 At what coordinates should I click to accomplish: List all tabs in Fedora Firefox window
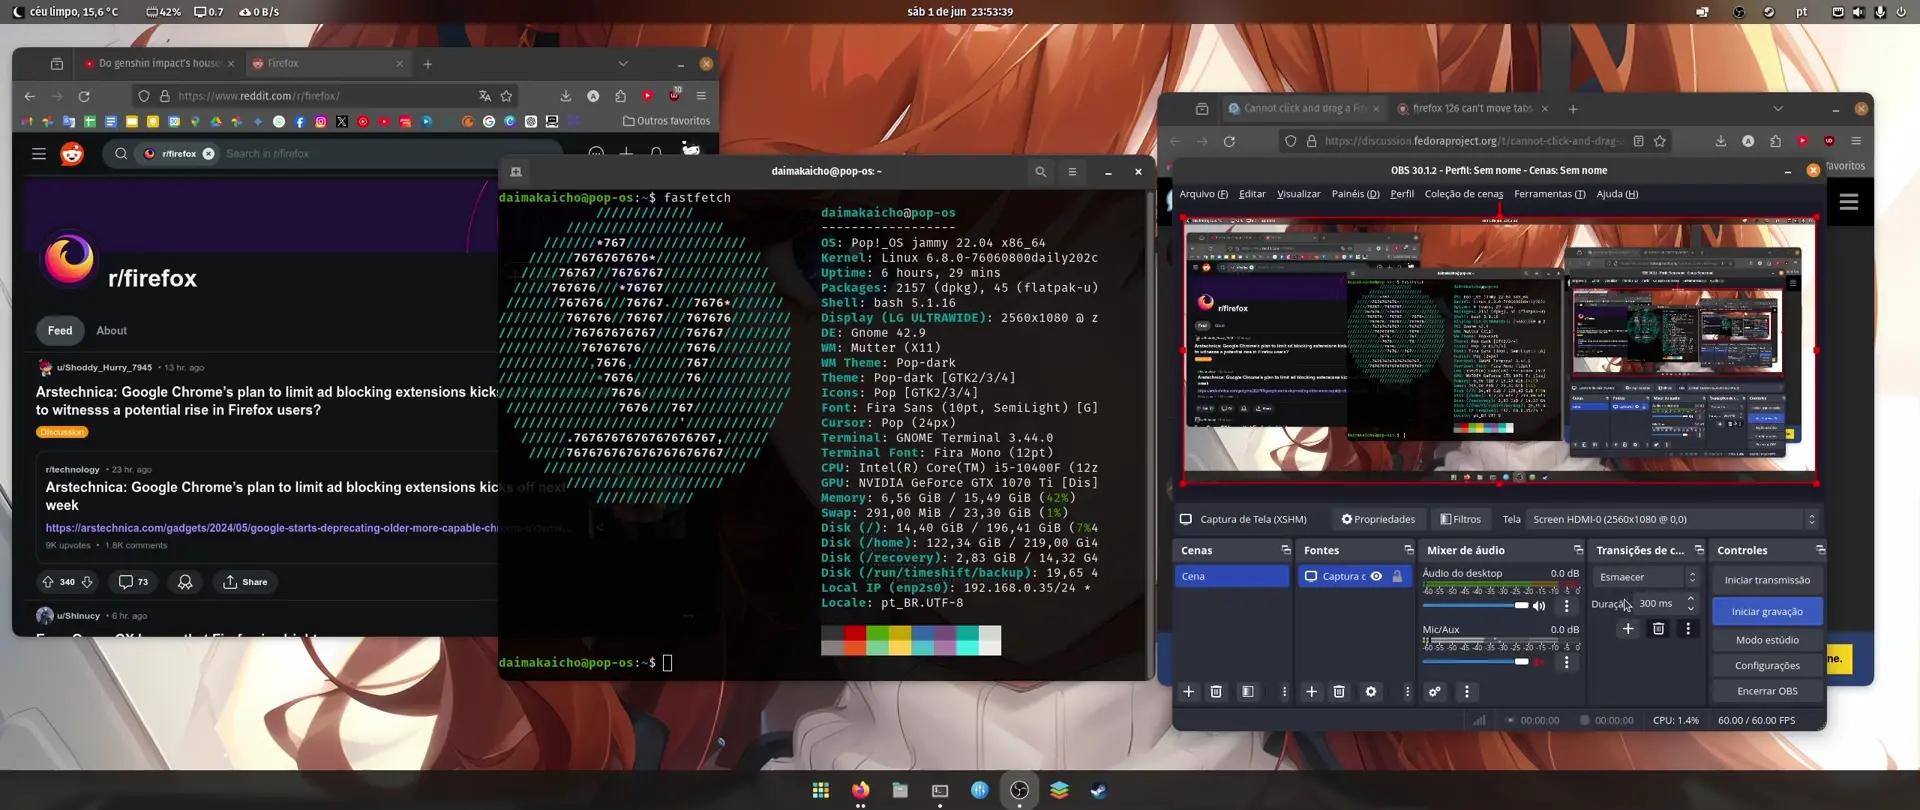1778,109
